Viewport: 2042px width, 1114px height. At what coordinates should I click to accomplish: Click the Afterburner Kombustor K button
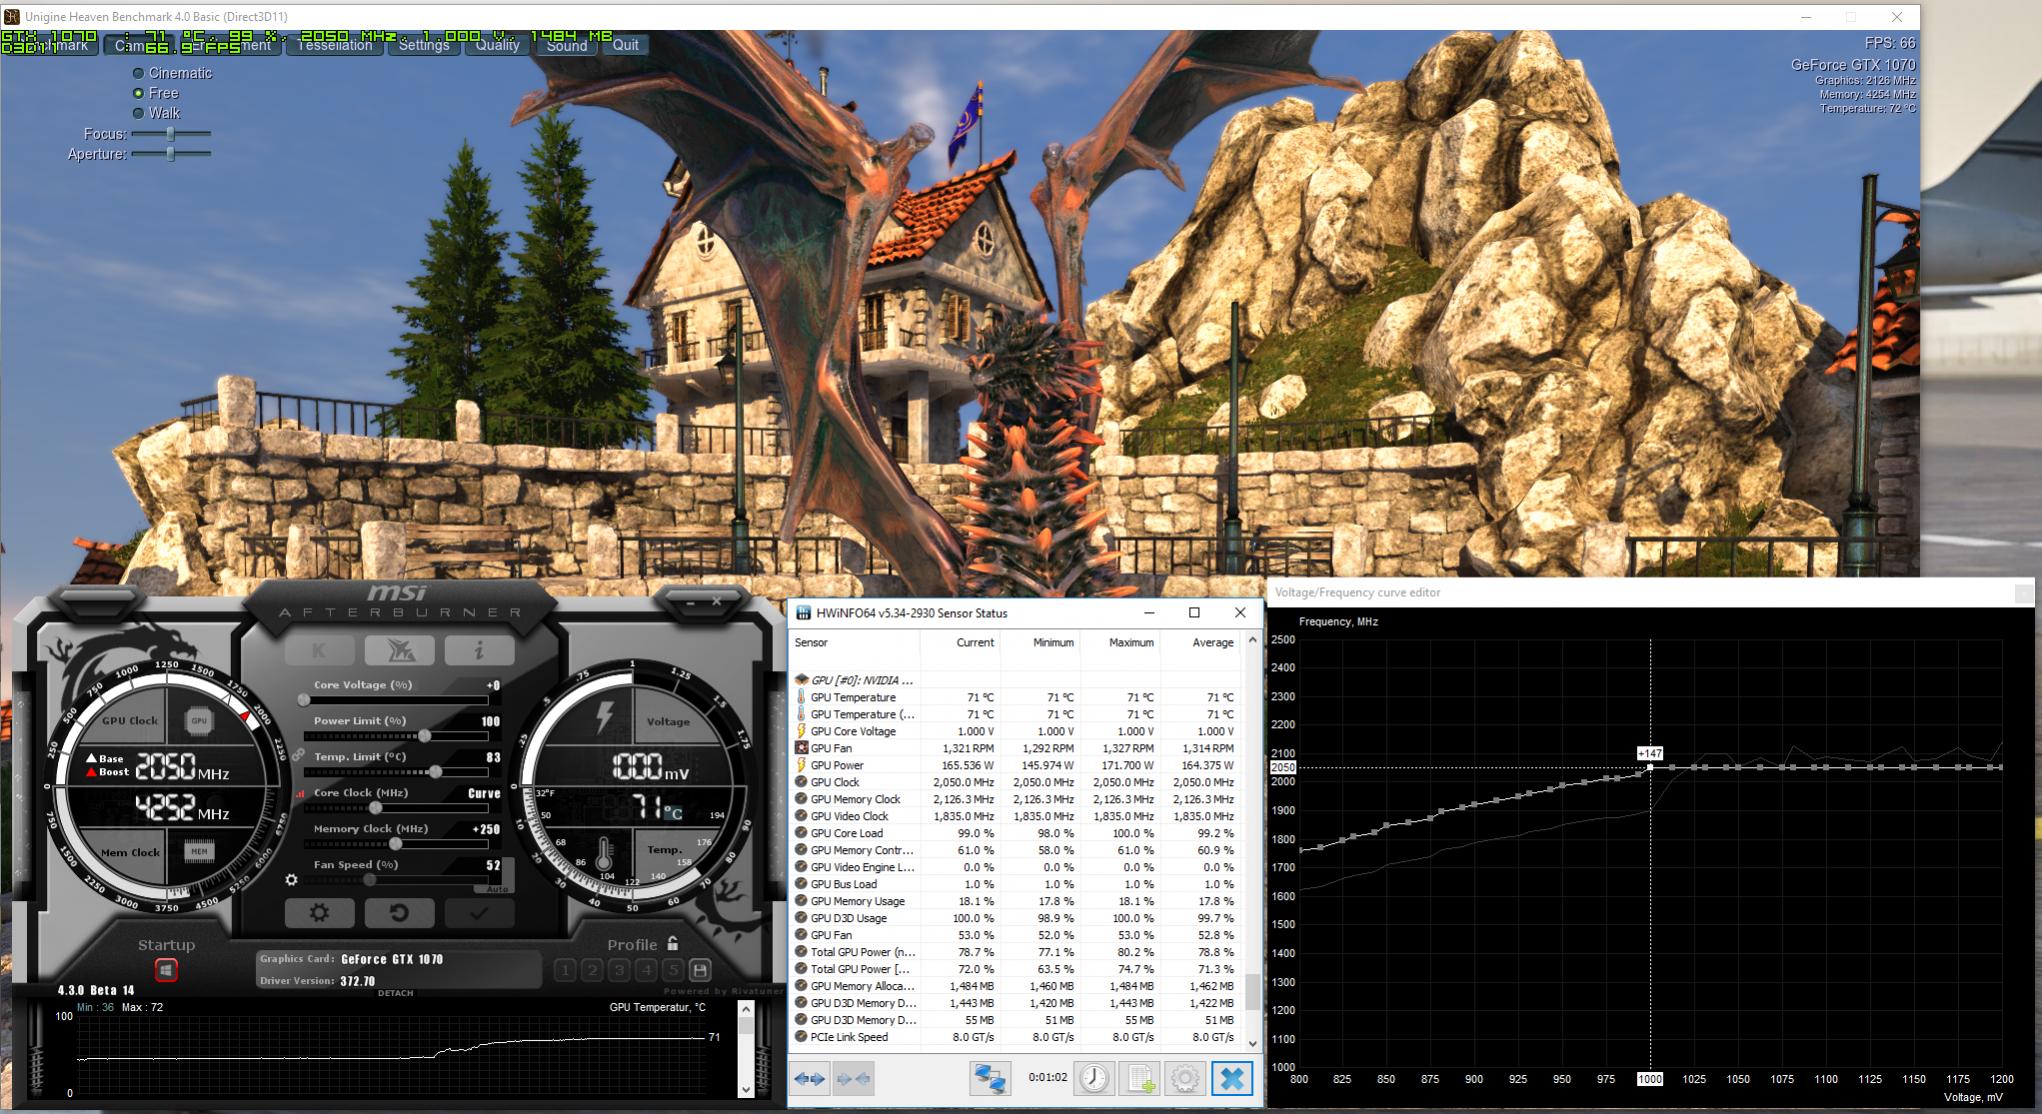coord(319,651)
